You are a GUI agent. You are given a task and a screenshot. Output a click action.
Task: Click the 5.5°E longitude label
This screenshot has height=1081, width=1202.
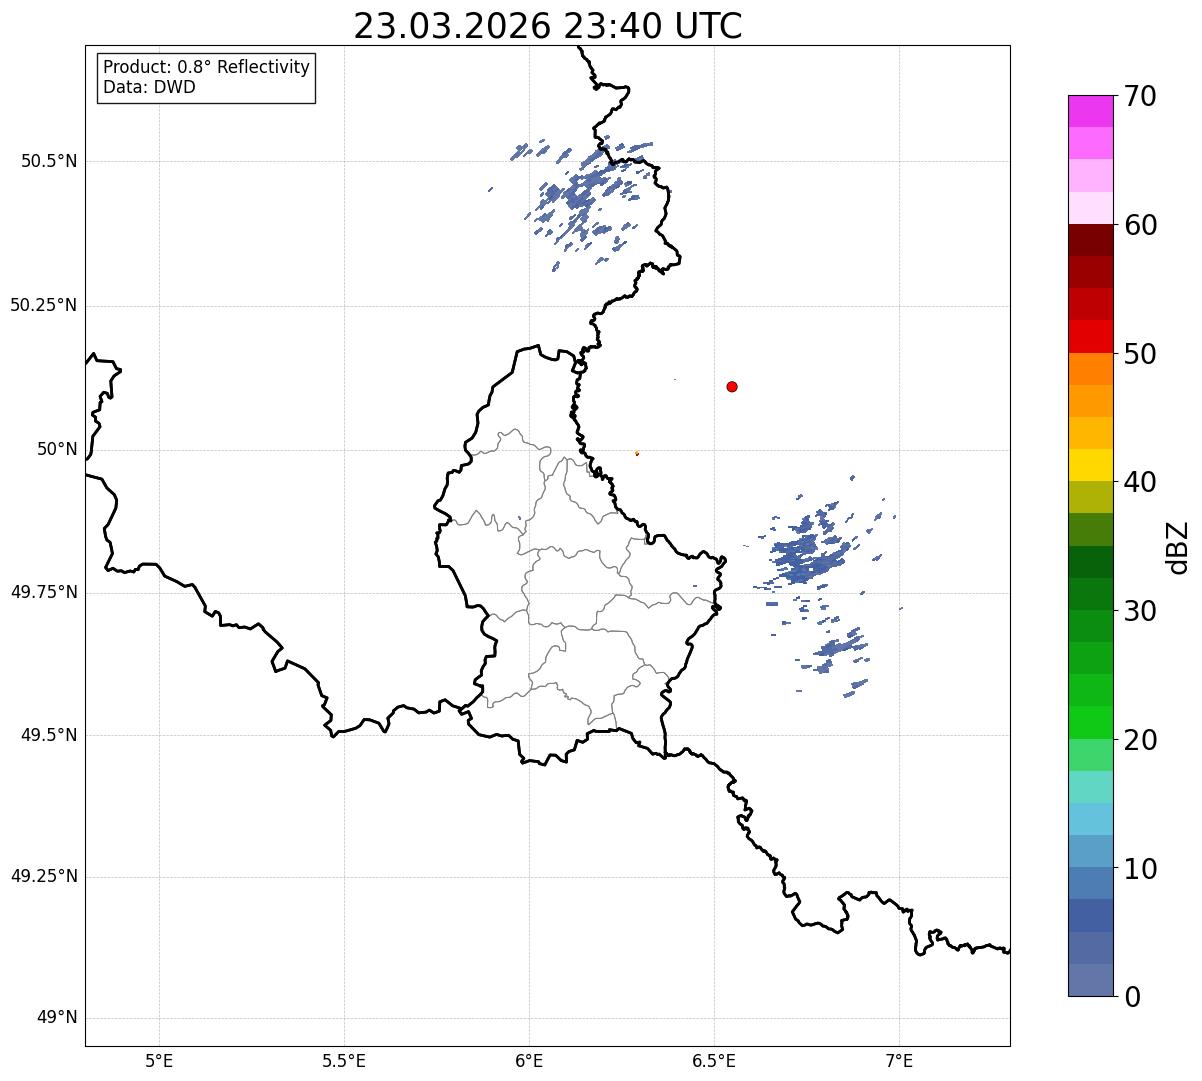344,1060
